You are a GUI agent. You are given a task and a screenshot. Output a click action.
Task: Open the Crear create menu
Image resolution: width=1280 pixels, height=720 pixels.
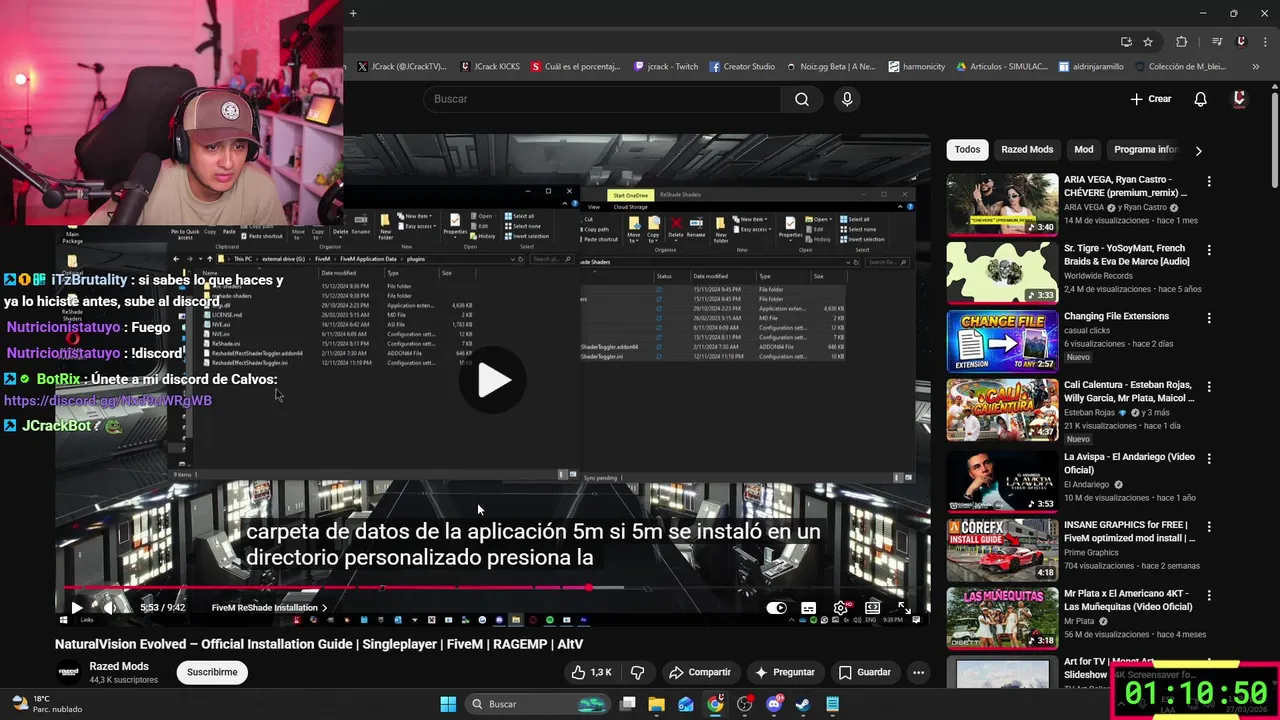pyautogui.click(x=1151, y=99)
